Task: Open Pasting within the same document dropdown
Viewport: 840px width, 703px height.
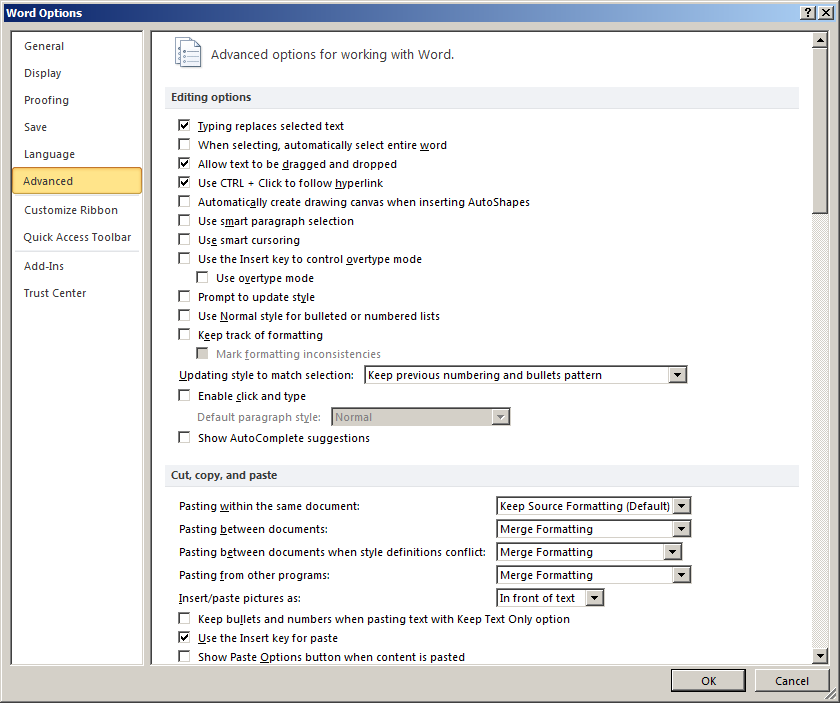Action: point(681,507)
